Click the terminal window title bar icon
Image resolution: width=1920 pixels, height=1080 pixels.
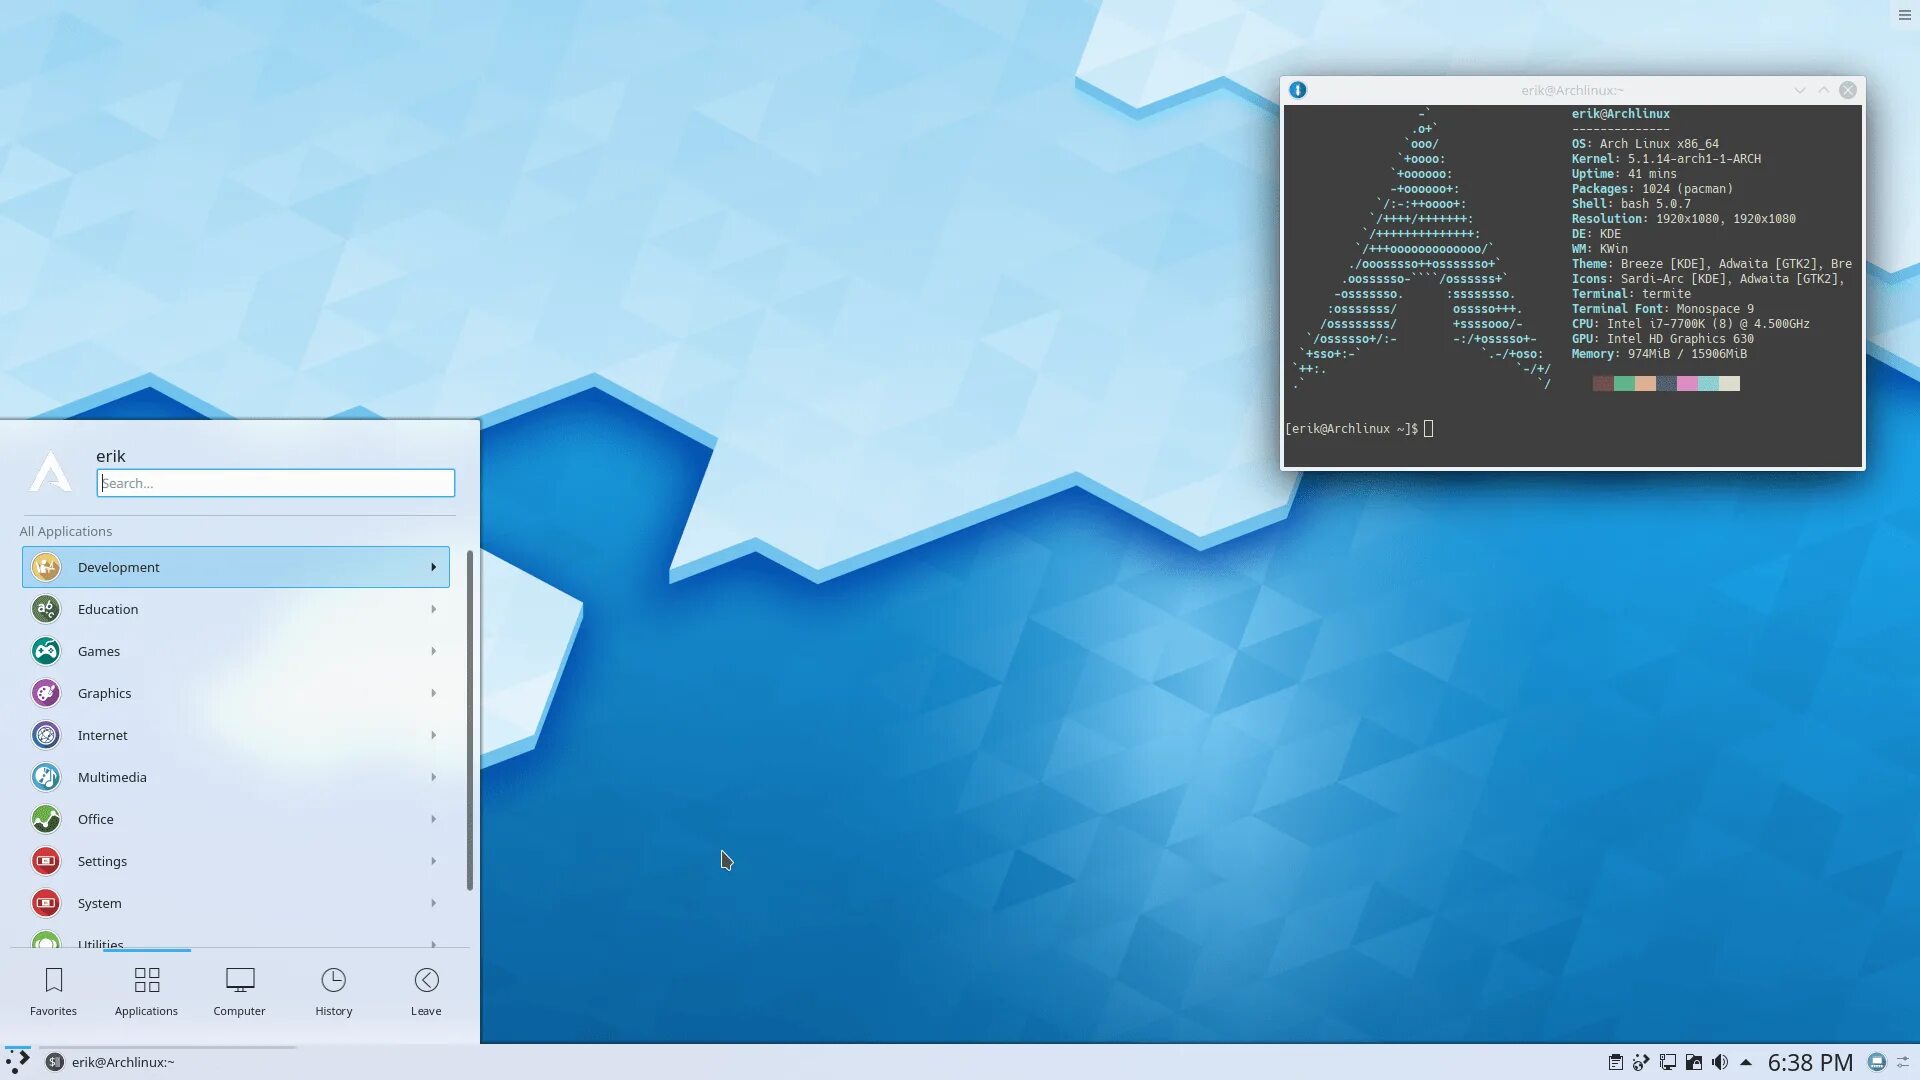tap(1297, 90)
